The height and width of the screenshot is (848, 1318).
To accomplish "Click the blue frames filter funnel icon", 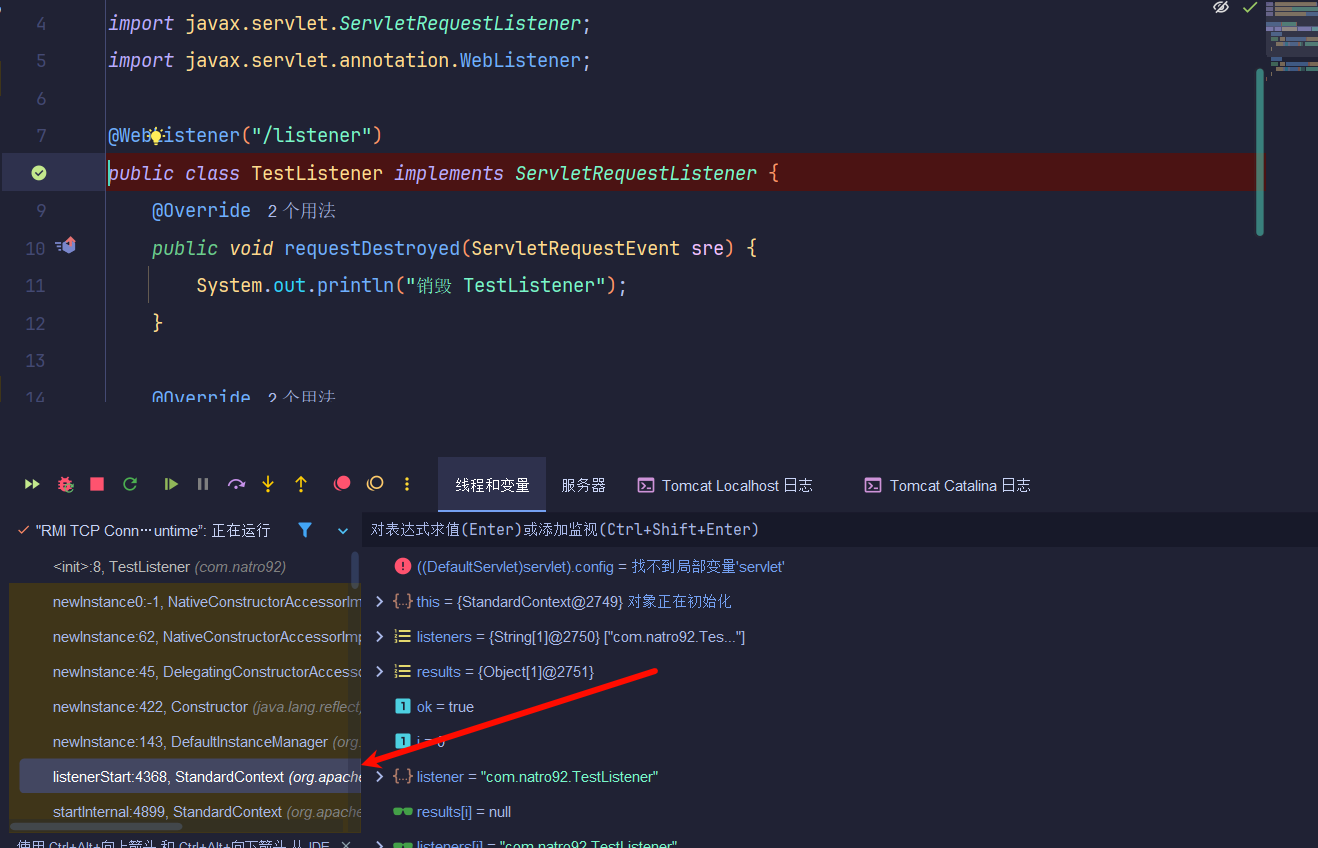I will tap(305, 530).
